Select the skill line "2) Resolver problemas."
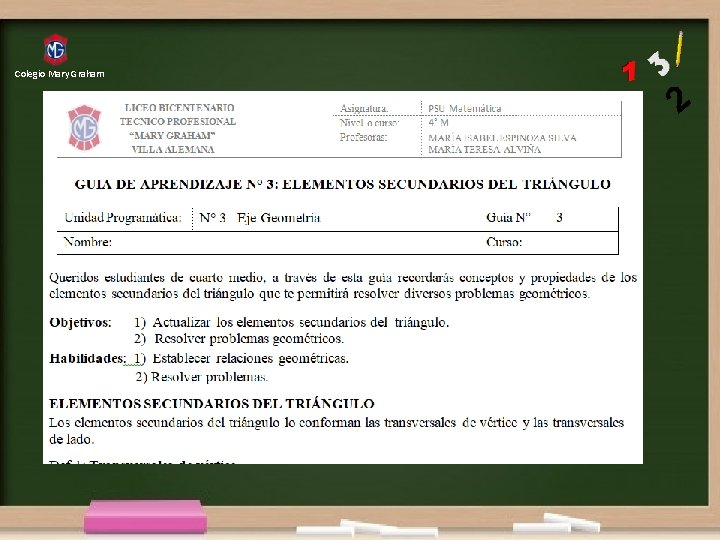720x540 pixels. (202, 377)
